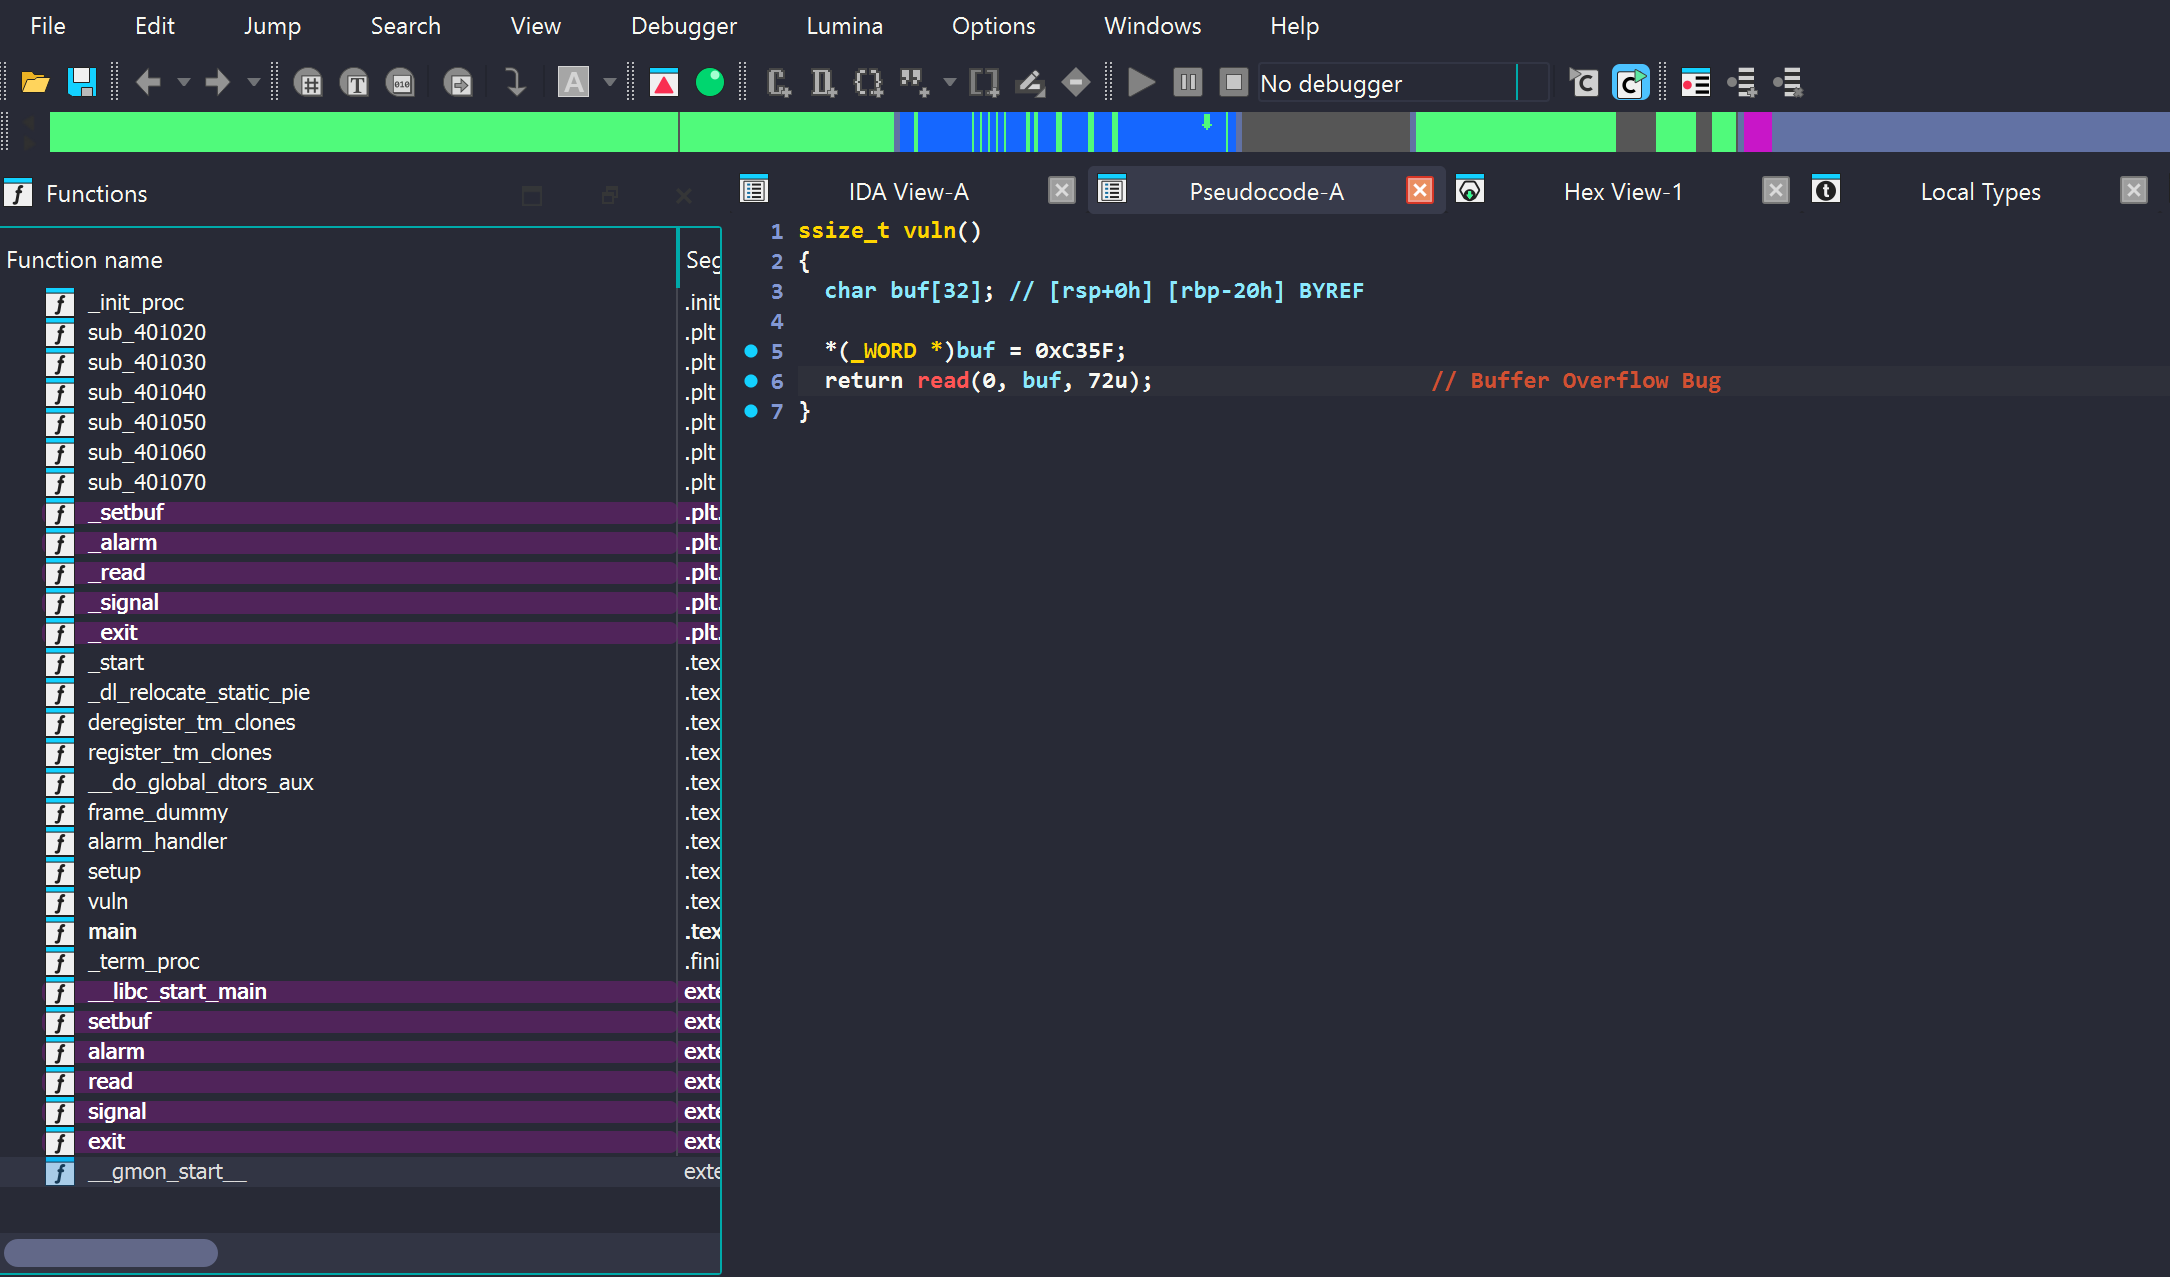Expand the back navigation history arrow
This screenshot has width=2170, height=1277.
[184, 83]
